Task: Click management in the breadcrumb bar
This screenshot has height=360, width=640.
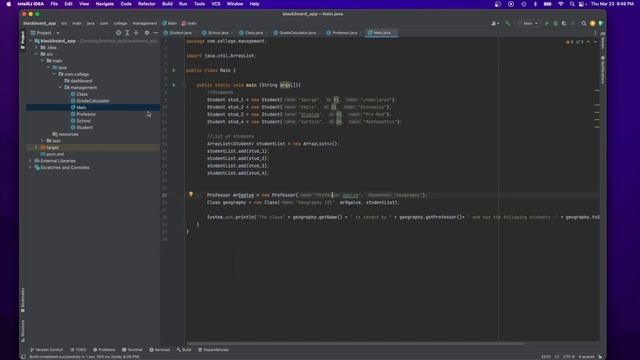Action: point(144,23)
